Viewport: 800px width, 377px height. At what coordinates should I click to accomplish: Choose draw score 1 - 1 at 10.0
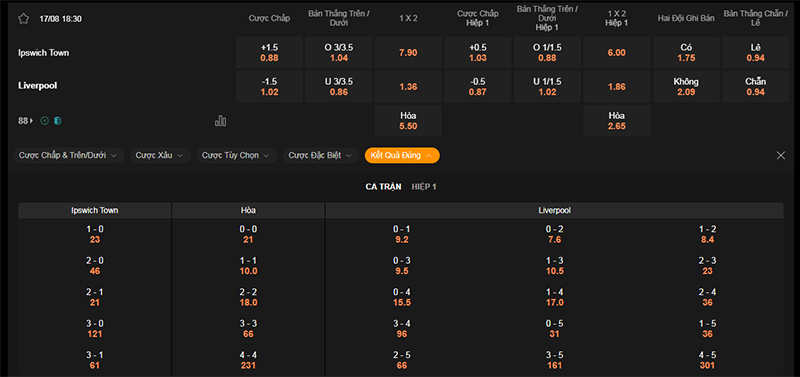[x=248, y=266]
